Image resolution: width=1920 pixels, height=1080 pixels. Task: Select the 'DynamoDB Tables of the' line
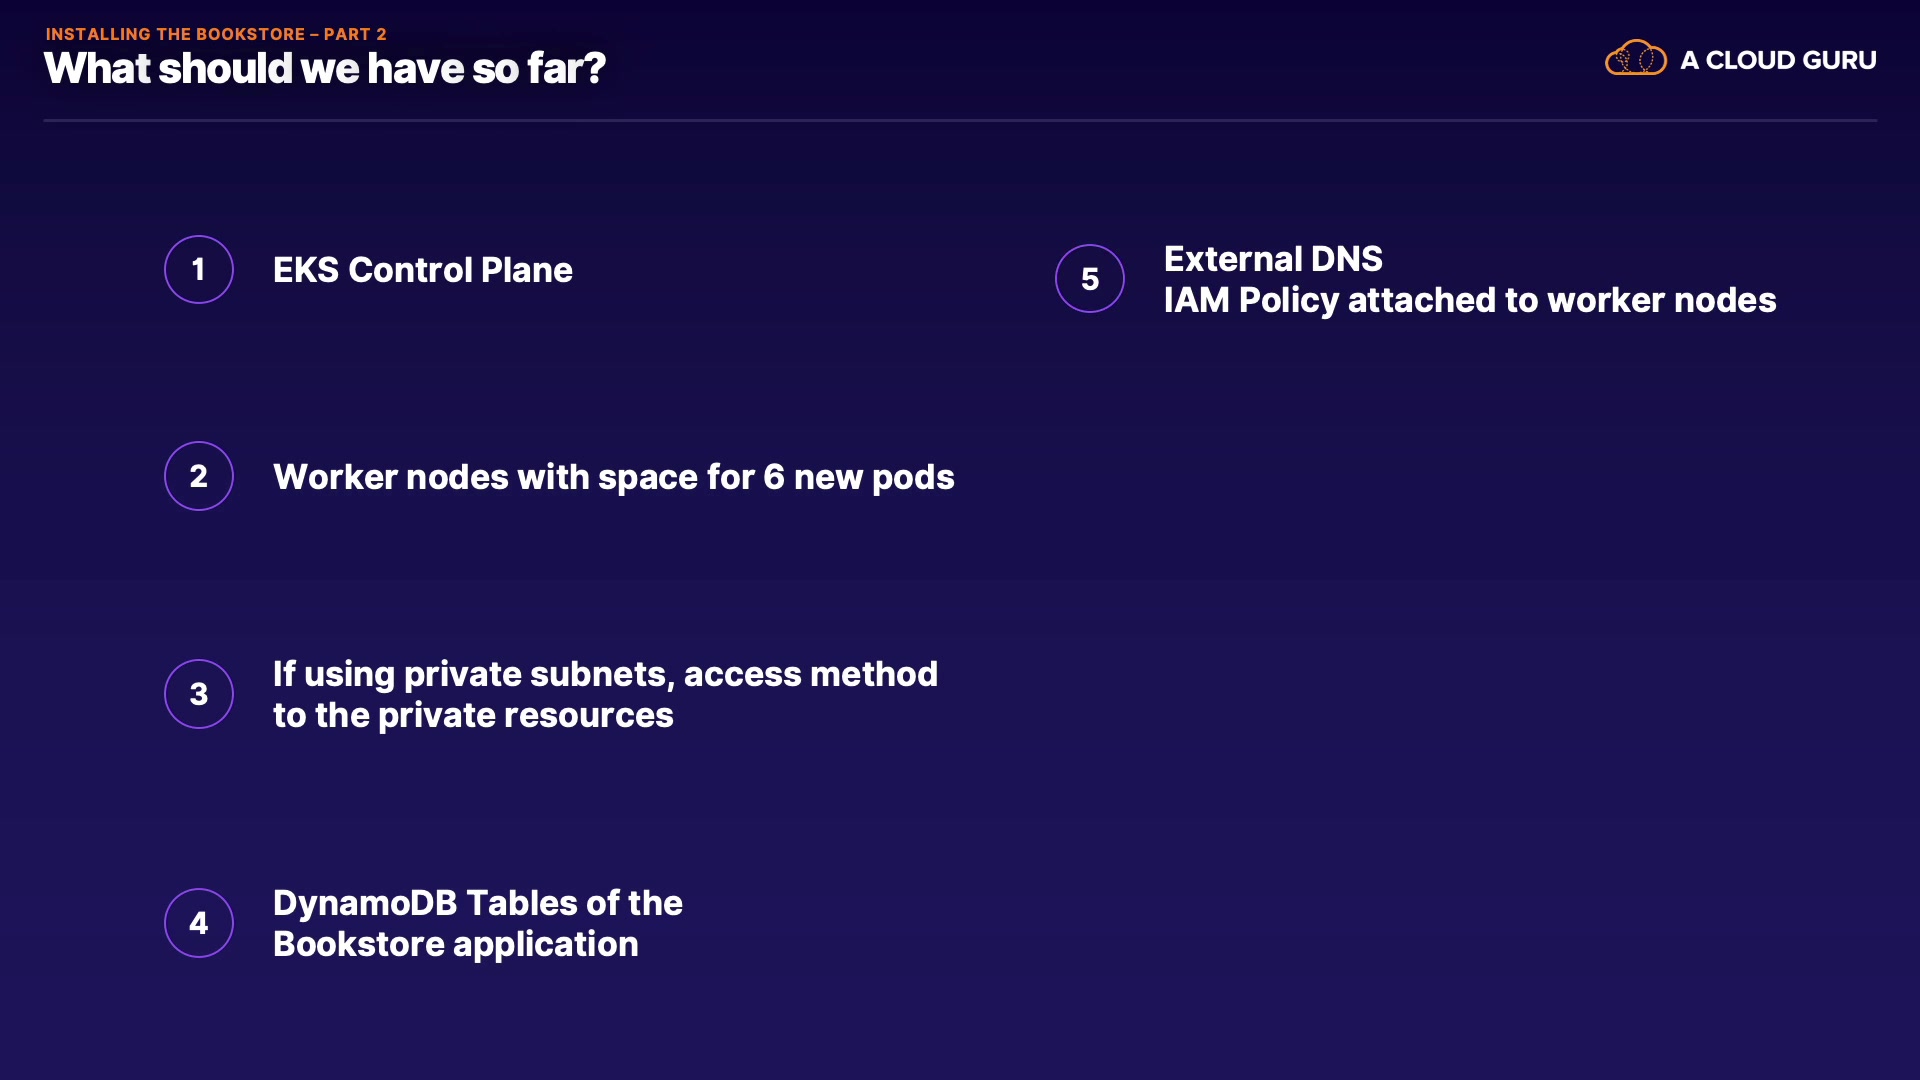(477, 903)
